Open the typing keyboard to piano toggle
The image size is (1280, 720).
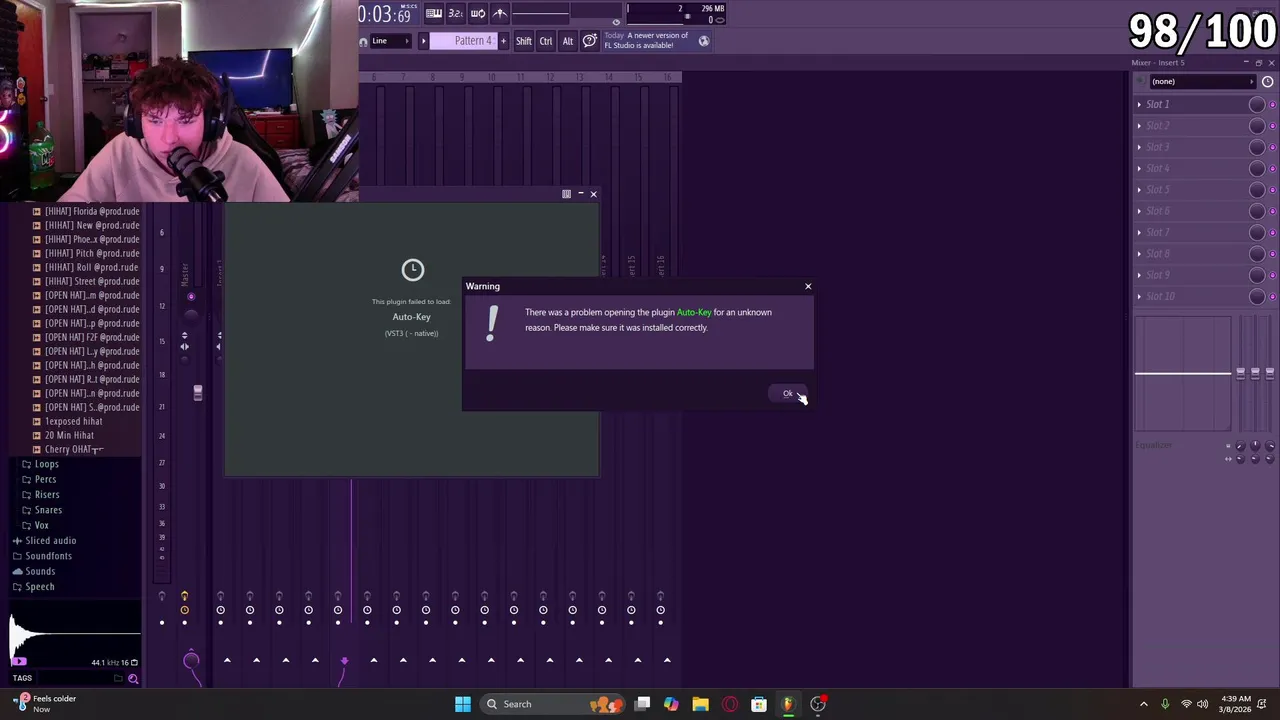coord(433,13)
